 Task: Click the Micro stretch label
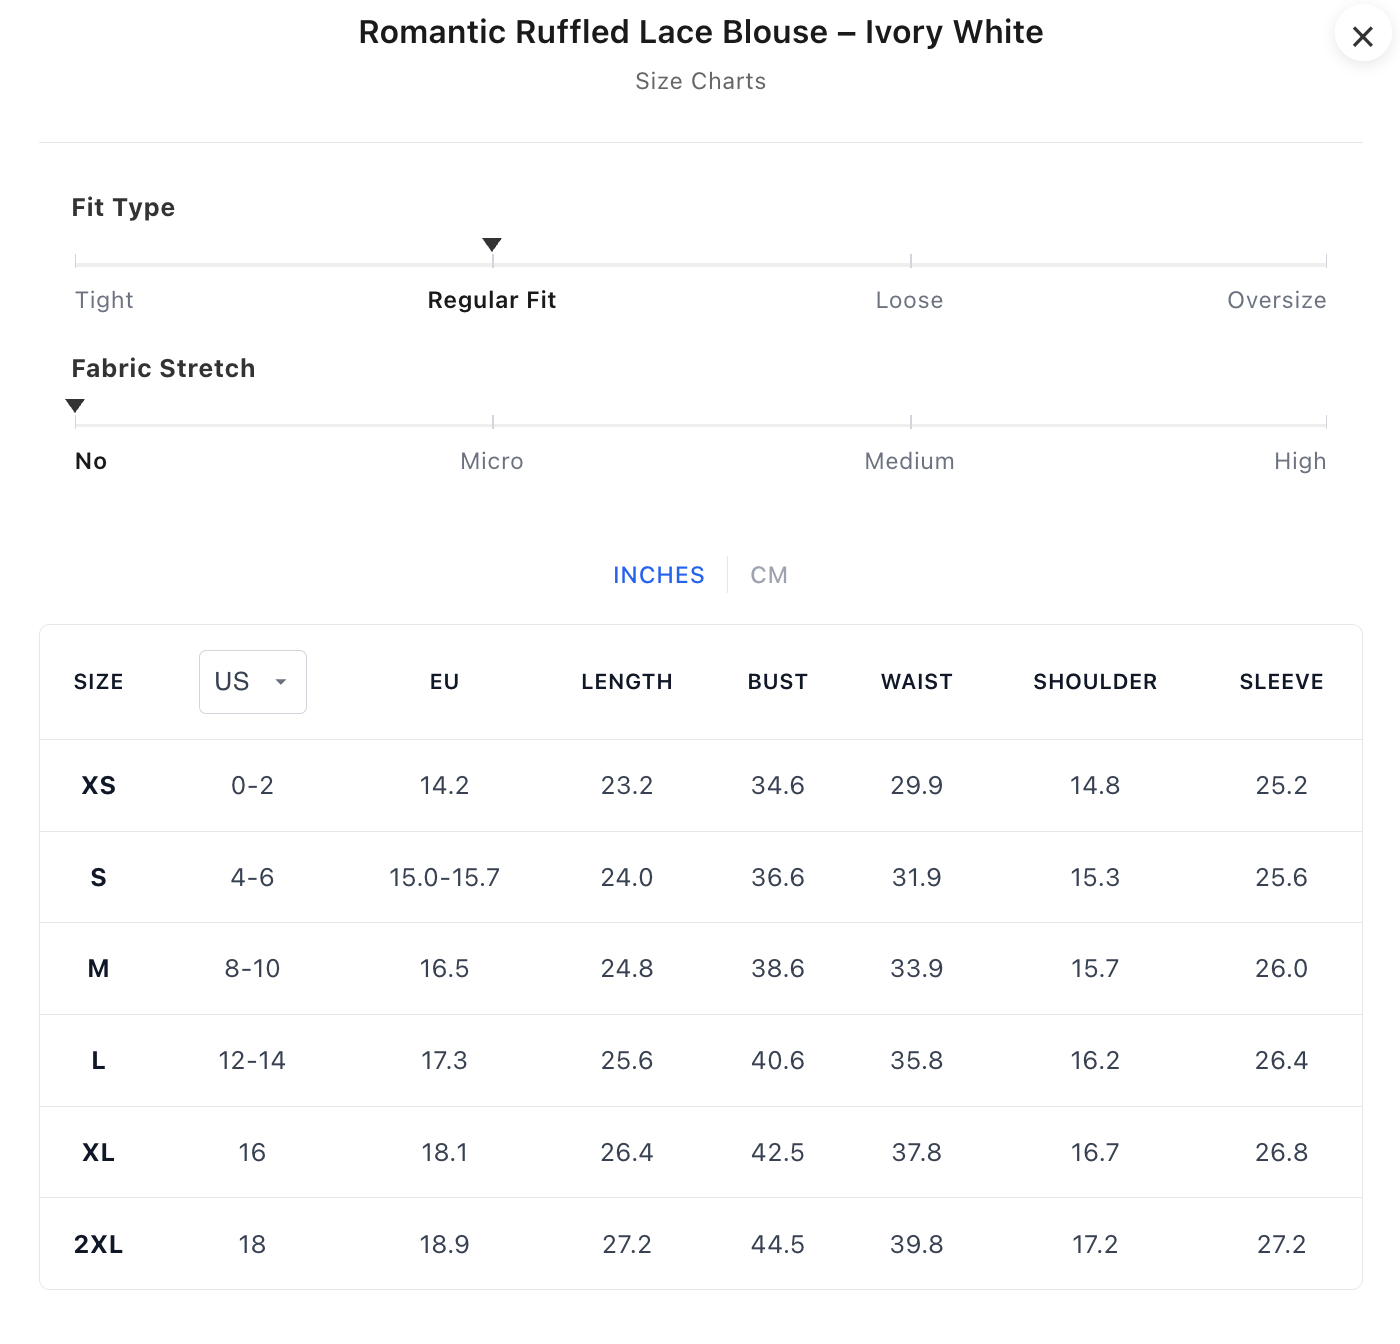491,461
